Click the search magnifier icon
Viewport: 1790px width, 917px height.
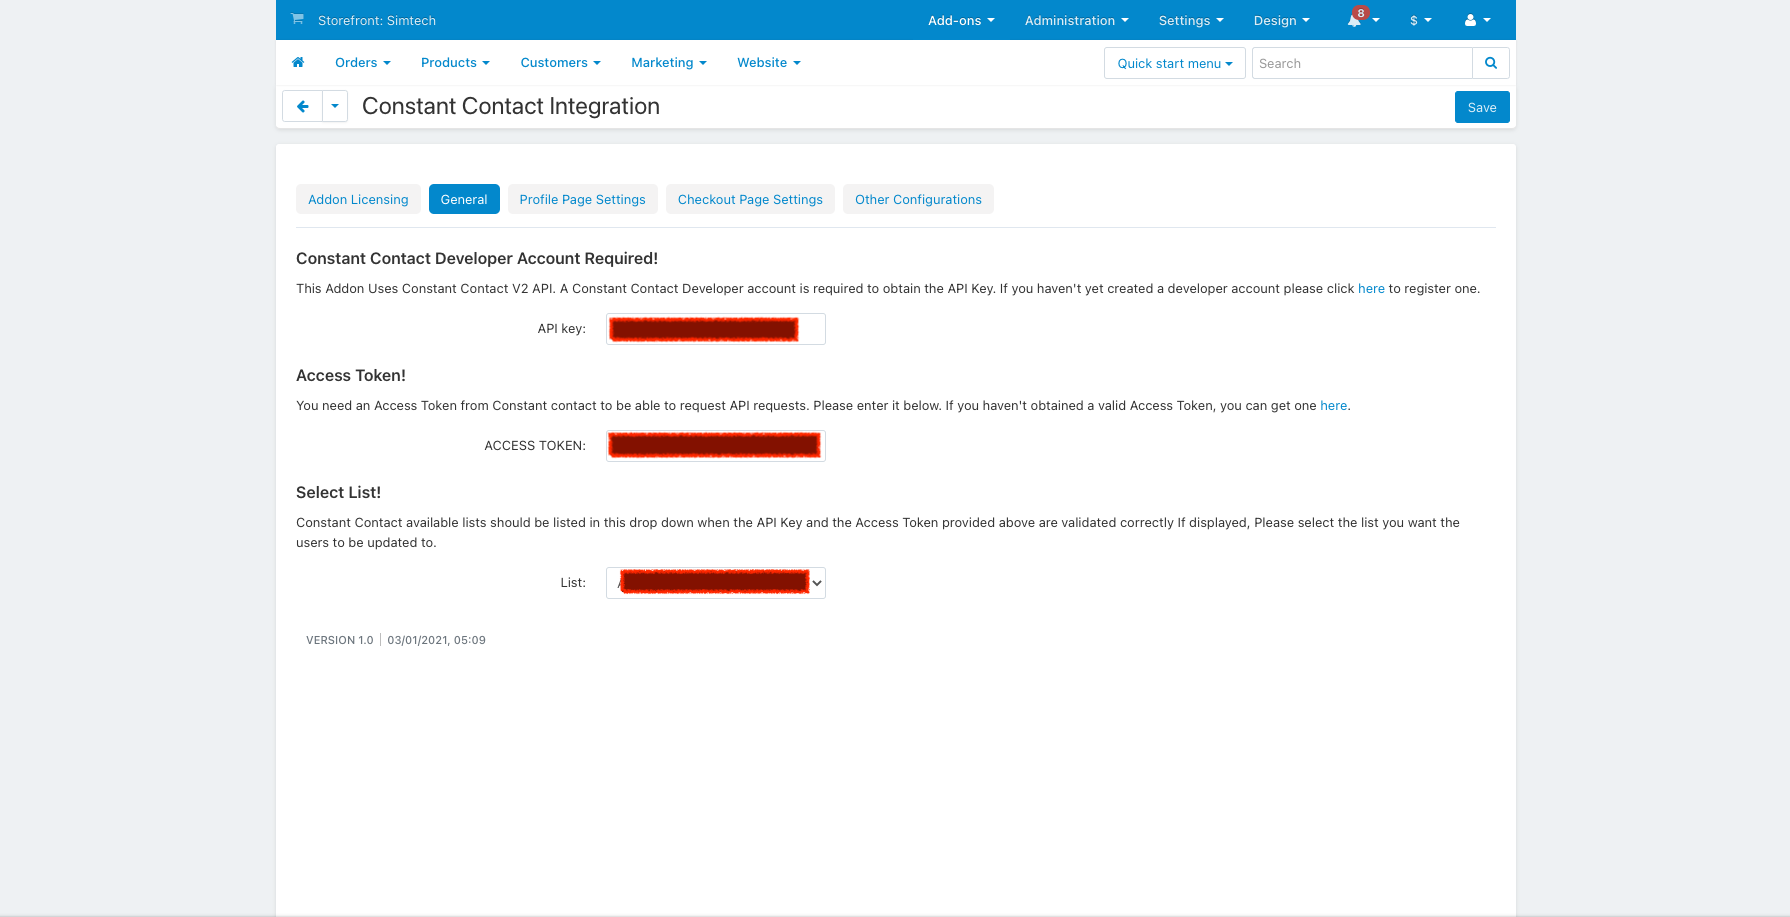coord(1490,63)
